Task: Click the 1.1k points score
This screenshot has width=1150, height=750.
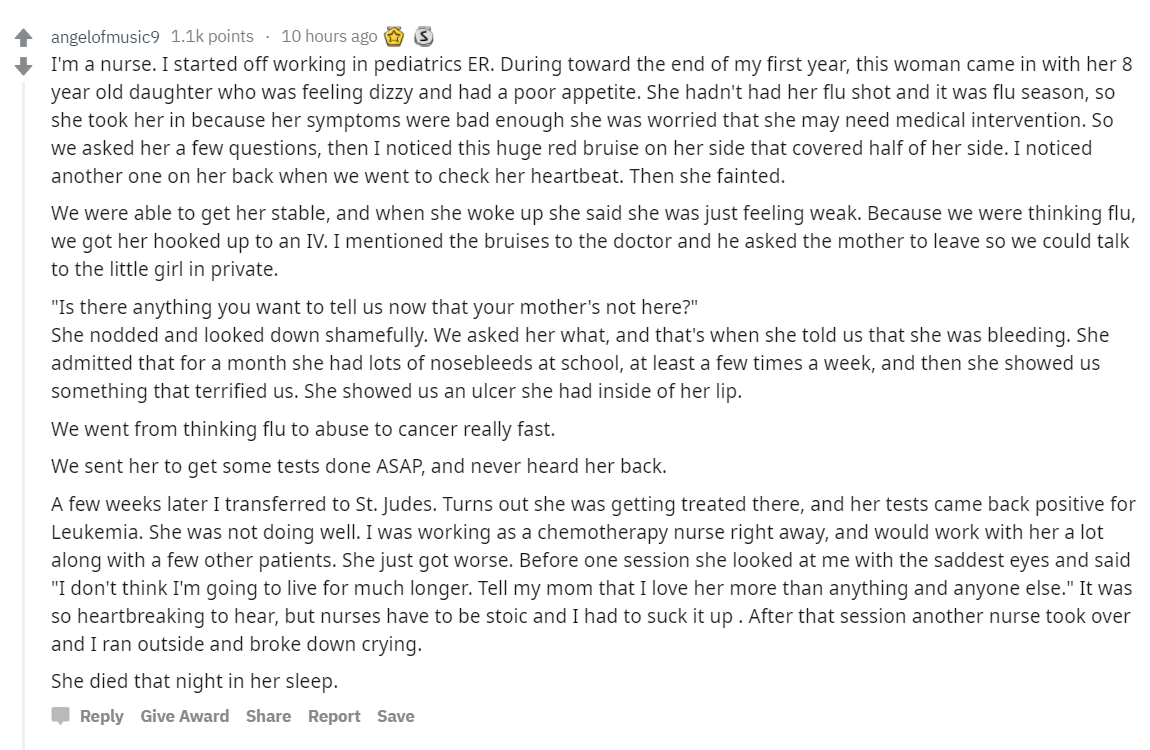Action: [212, 36]
